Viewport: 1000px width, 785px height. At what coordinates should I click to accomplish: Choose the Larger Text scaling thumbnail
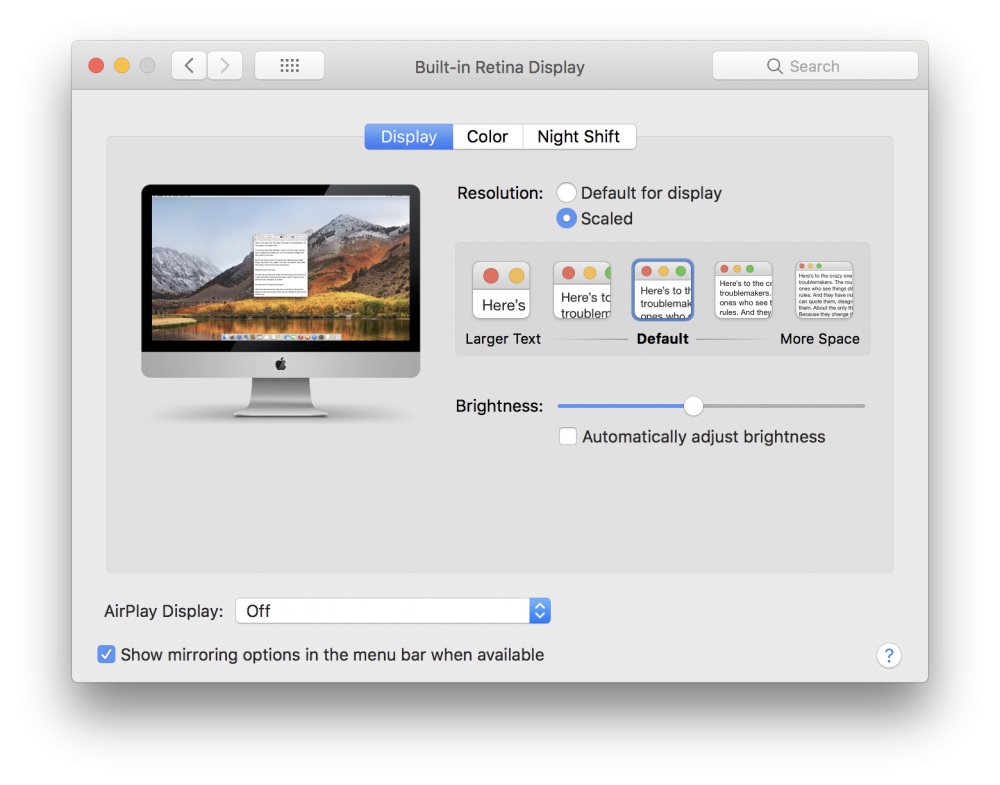point(501,290)
